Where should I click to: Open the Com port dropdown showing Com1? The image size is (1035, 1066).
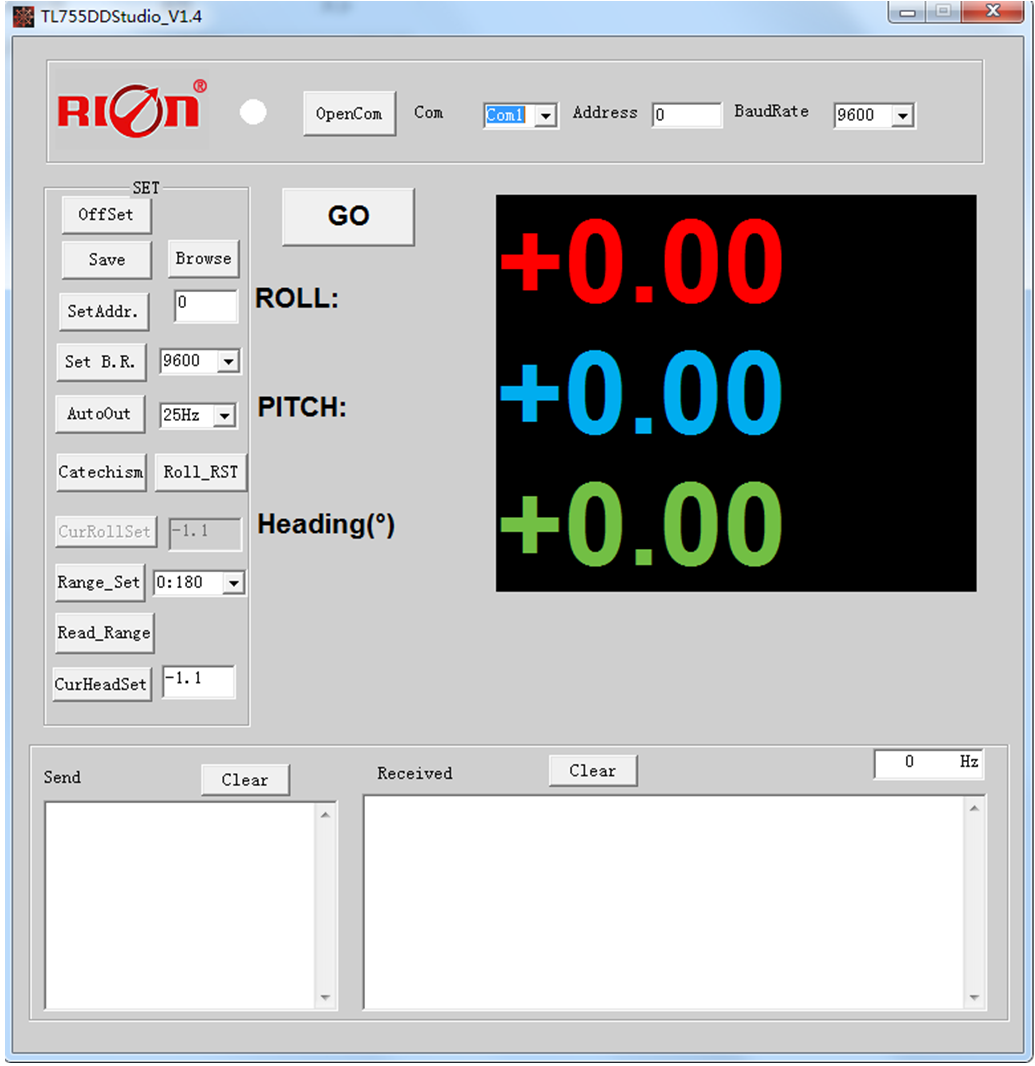coord(545,116)
